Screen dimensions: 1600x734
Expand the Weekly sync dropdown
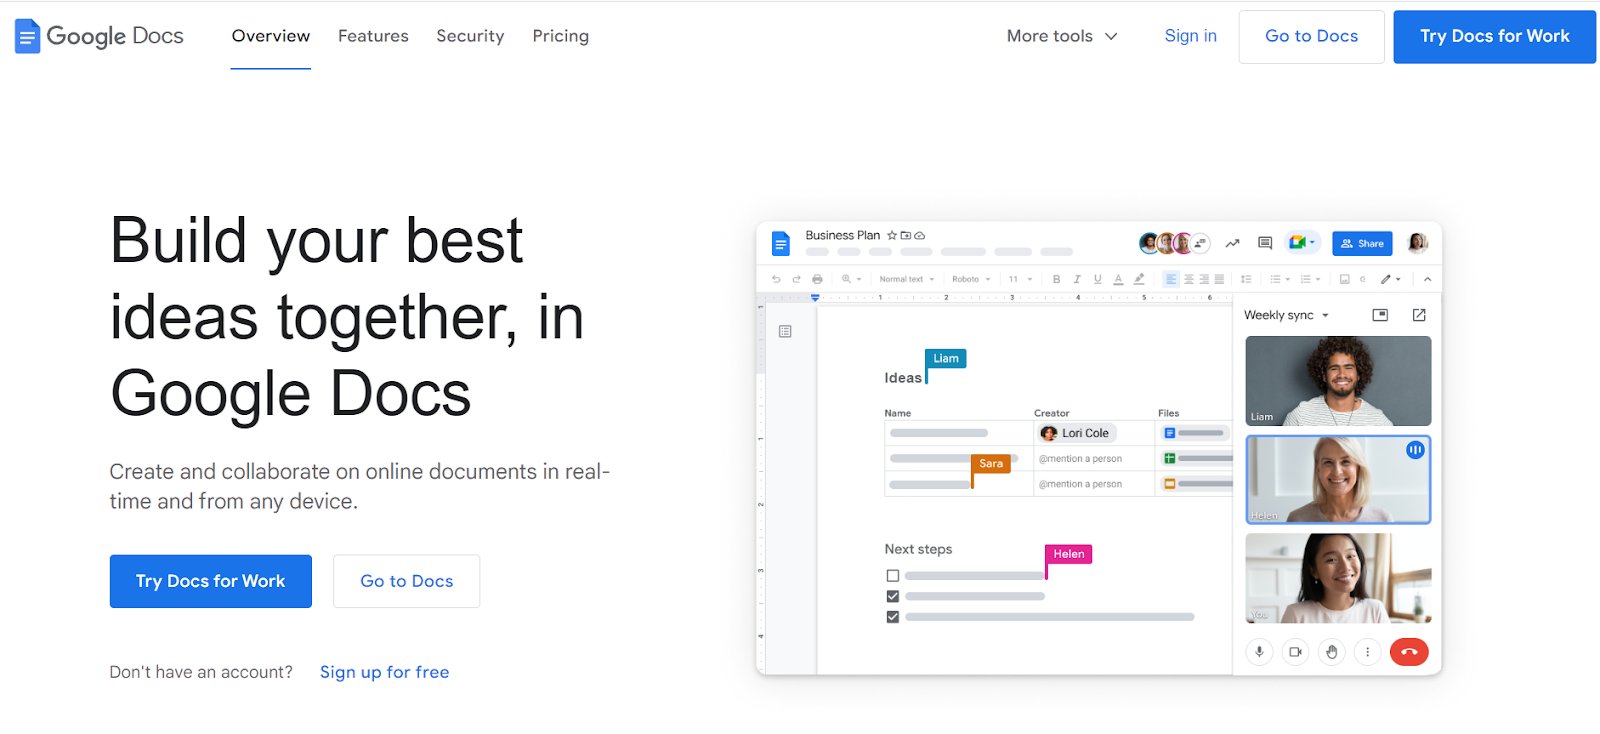1287,315
